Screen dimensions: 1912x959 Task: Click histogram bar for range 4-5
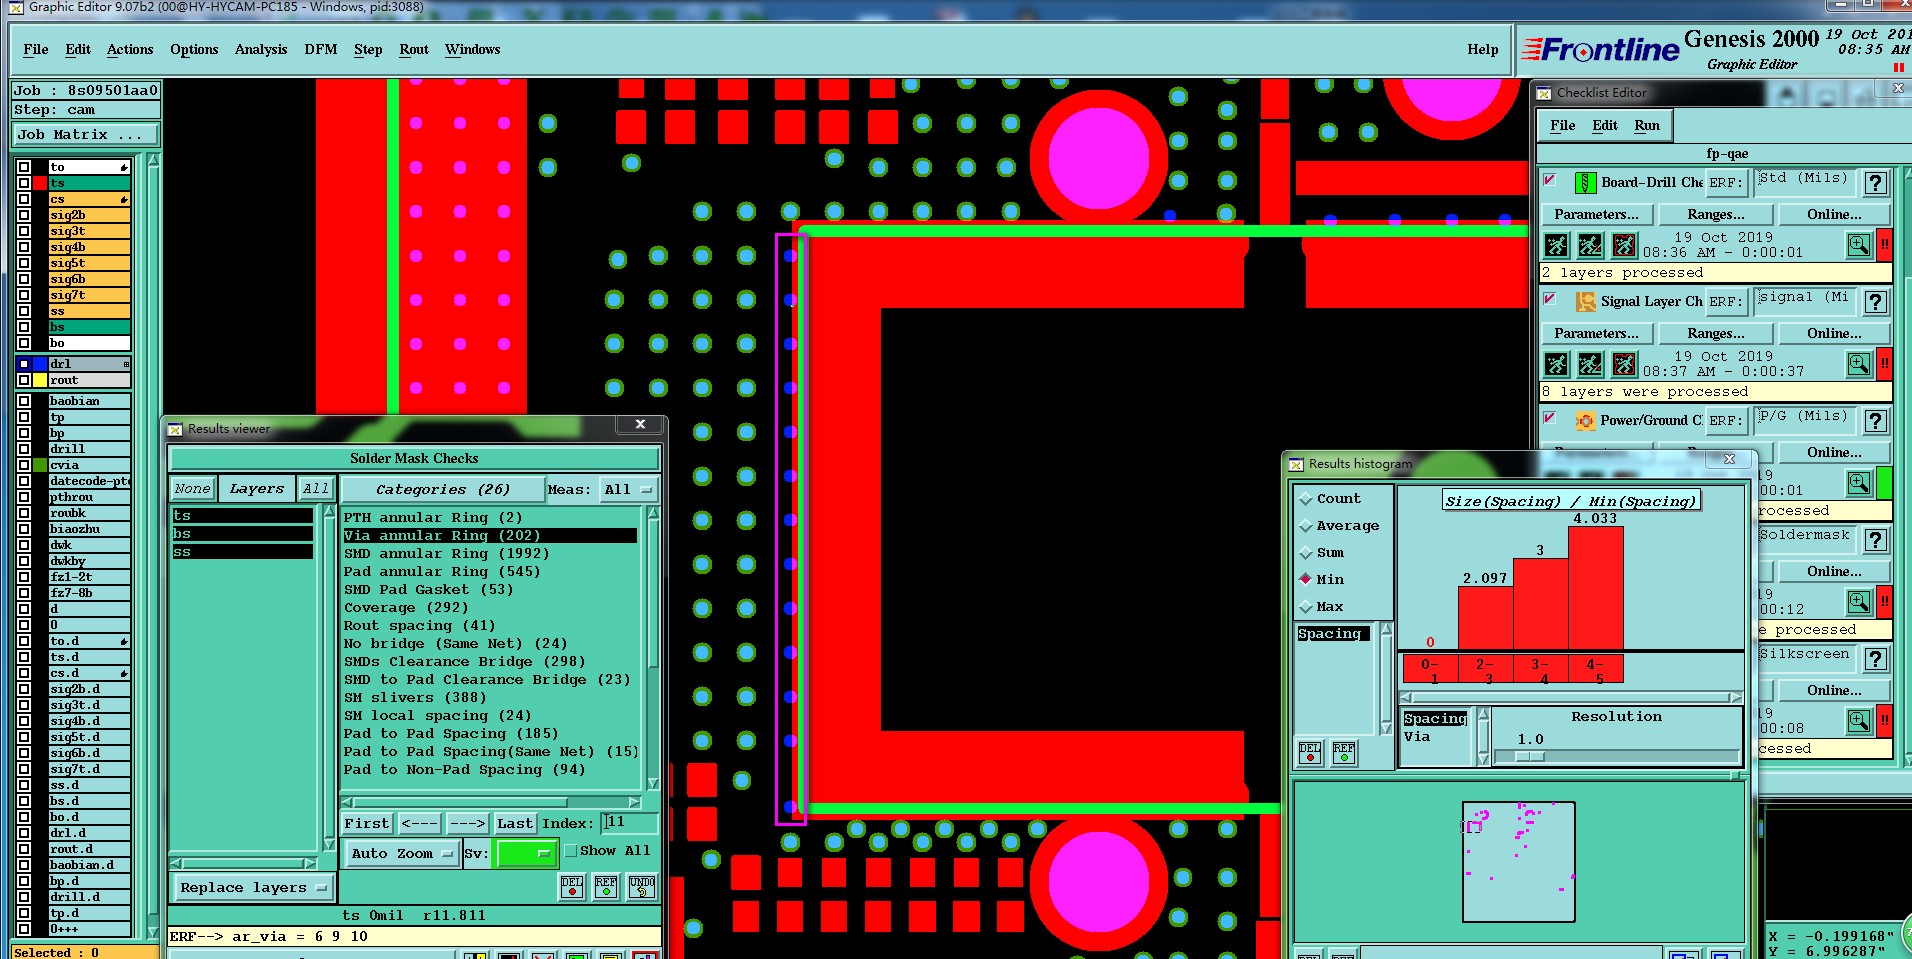[x=1595, y=588]
